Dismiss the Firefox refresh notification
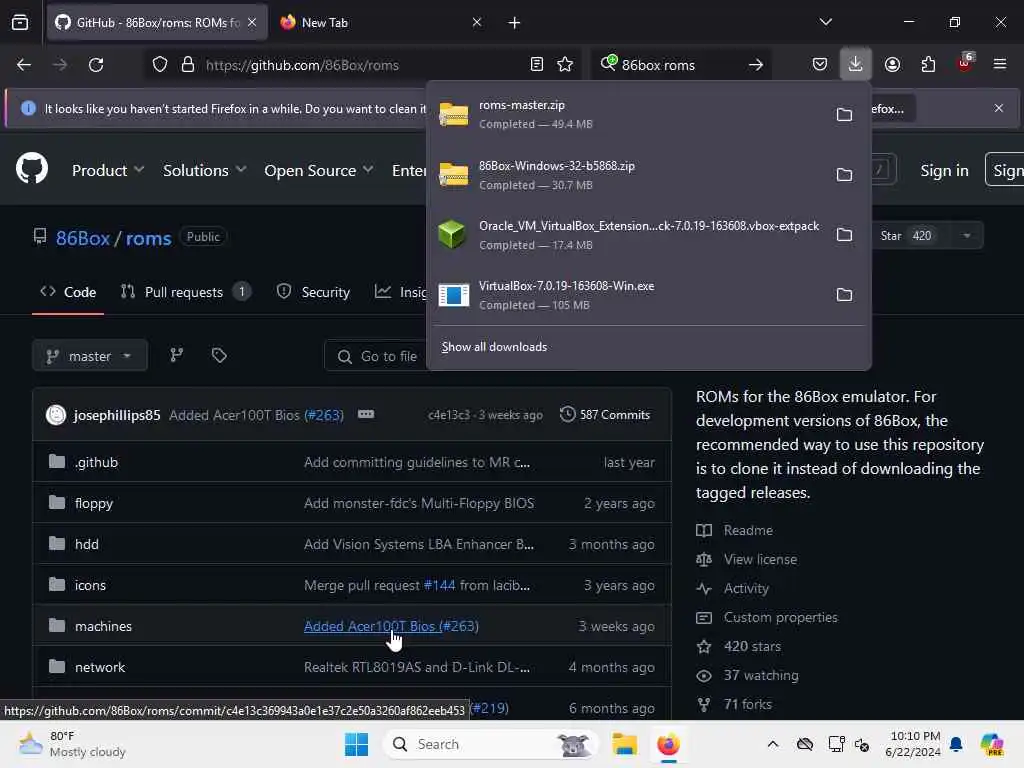Viewport: 1024px width, 768px height. click(x=999, y=108)
